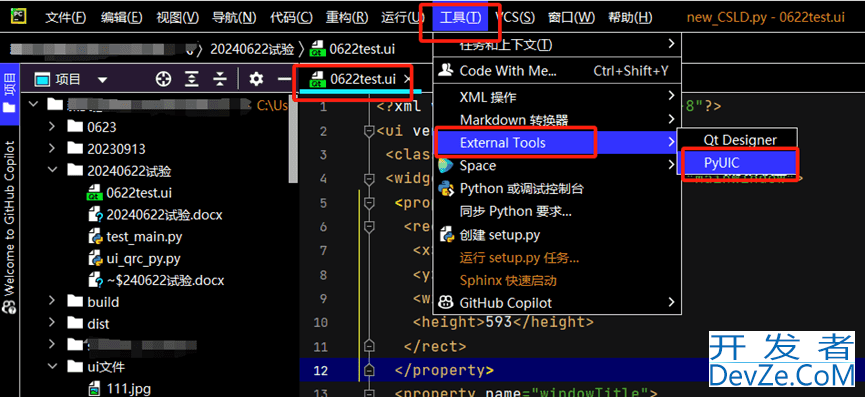865x397 pixels.
Task: Click 运行 setup.py 任务 entry
Action: pyautogui.click(x=556, y=257)
